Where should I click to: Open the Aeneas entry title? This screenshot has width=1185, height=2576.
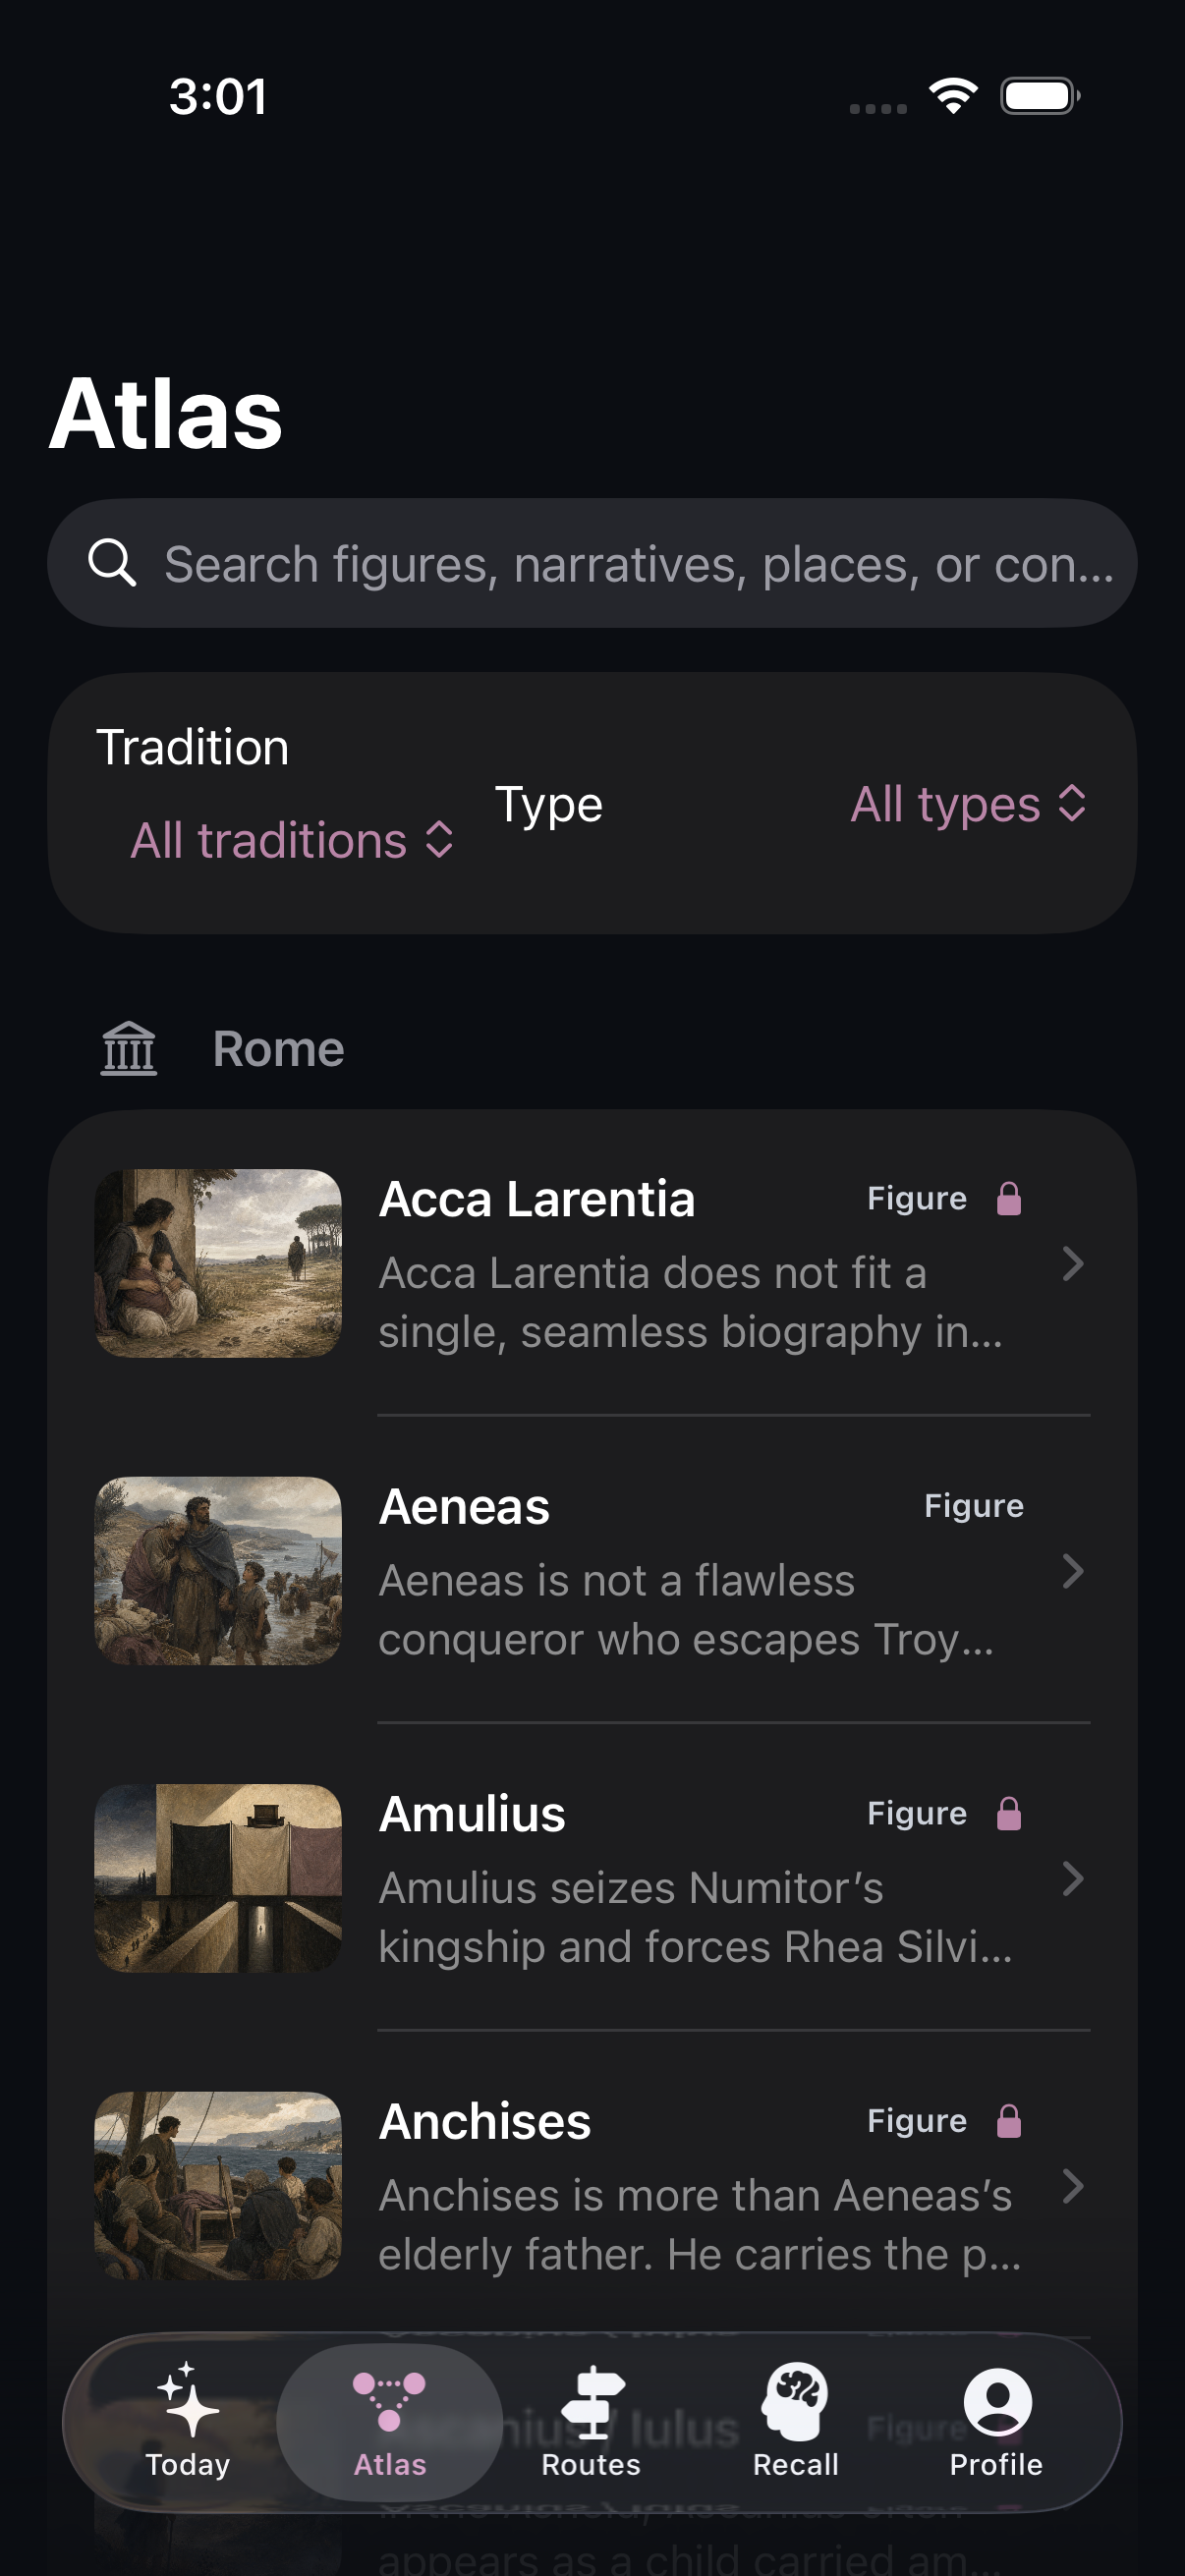[x=464, y=1506]
